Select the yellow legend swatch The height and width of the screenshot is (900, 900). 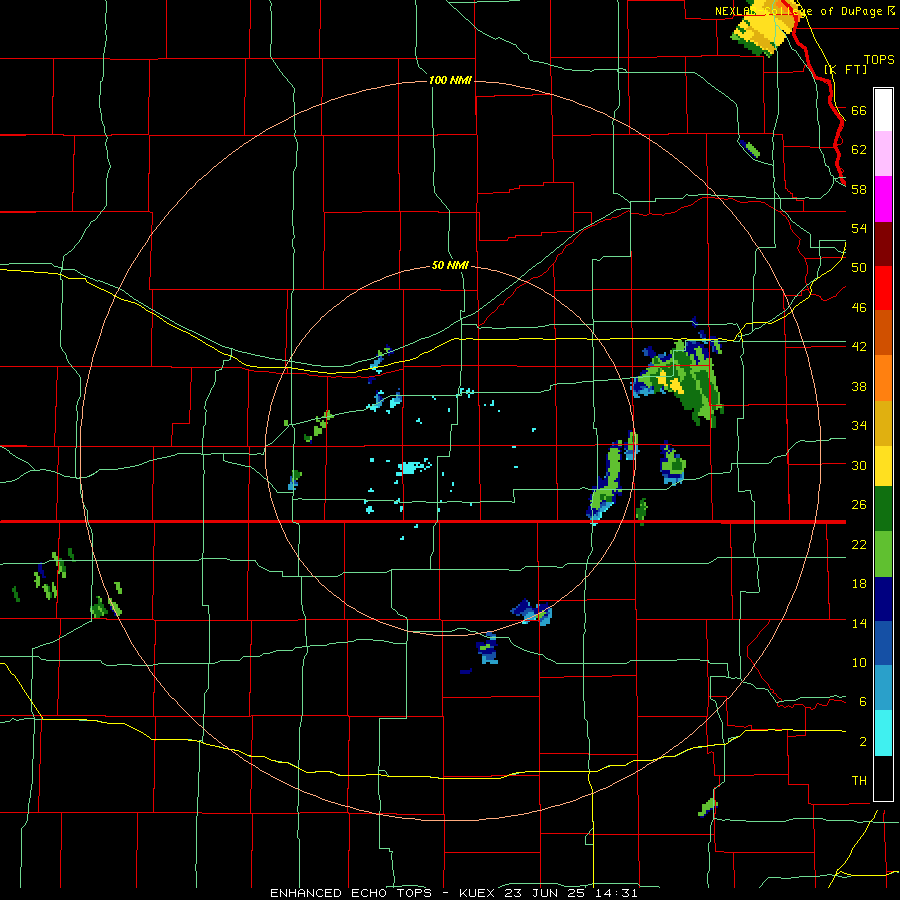[x=883, y=466]
